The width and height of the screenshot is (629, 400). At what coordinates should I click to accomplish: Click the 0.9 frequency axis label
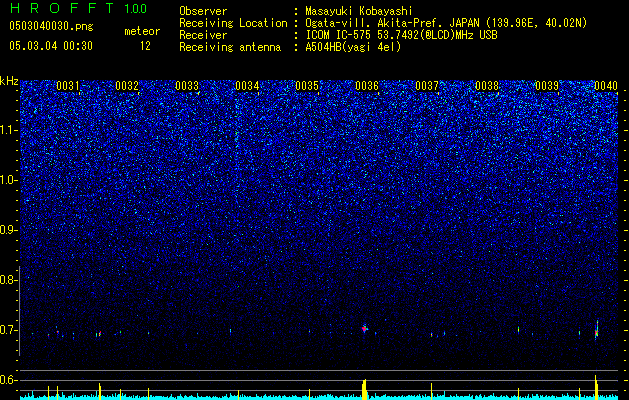(9, 230)
